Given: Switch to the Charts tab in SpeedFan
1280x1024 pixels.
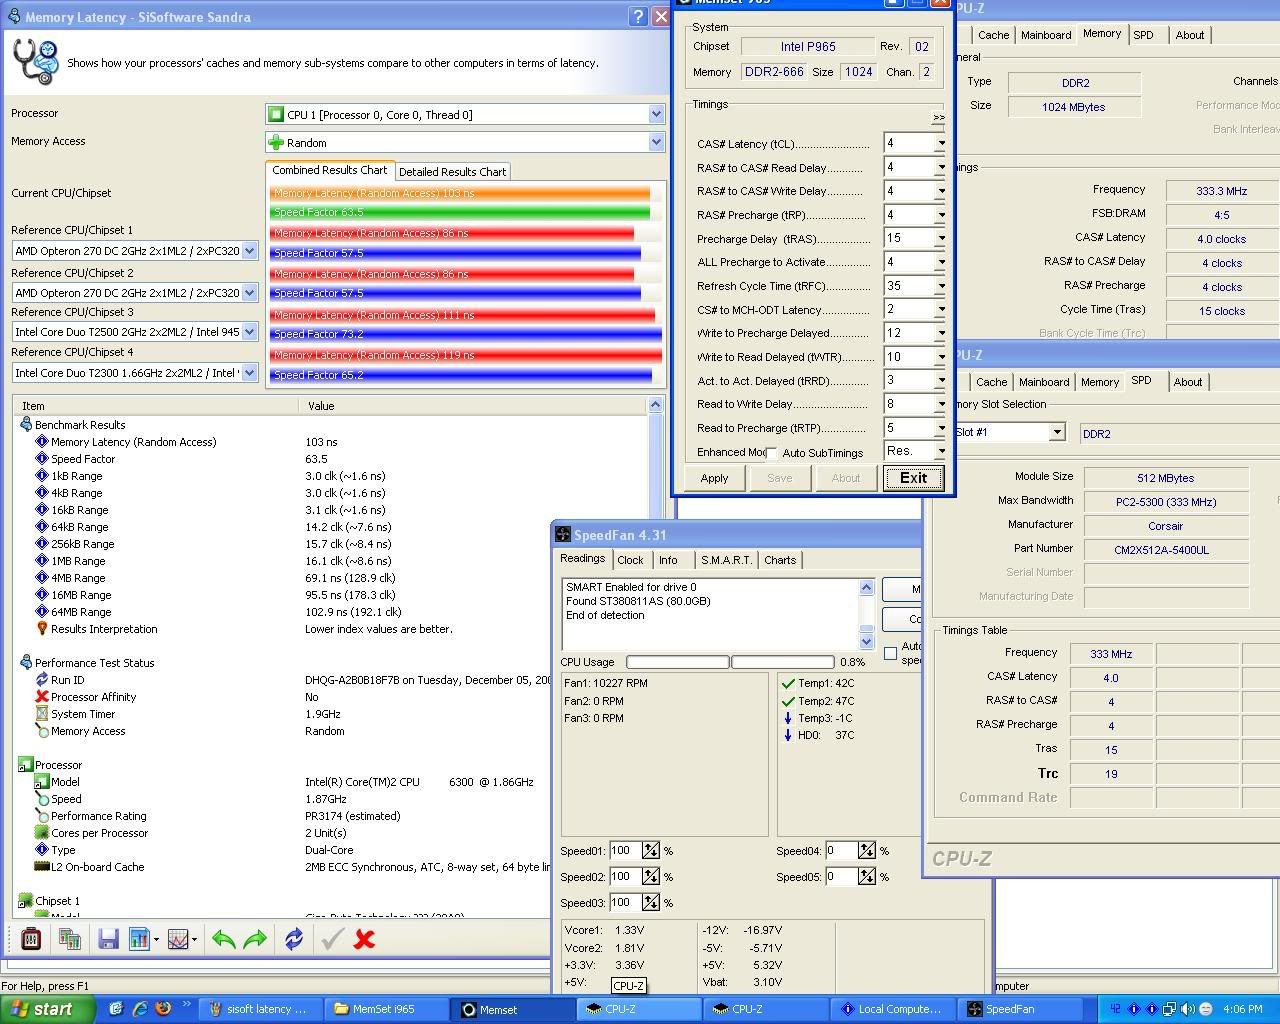Looking at the screenshot, I should [x=780, y=560].
